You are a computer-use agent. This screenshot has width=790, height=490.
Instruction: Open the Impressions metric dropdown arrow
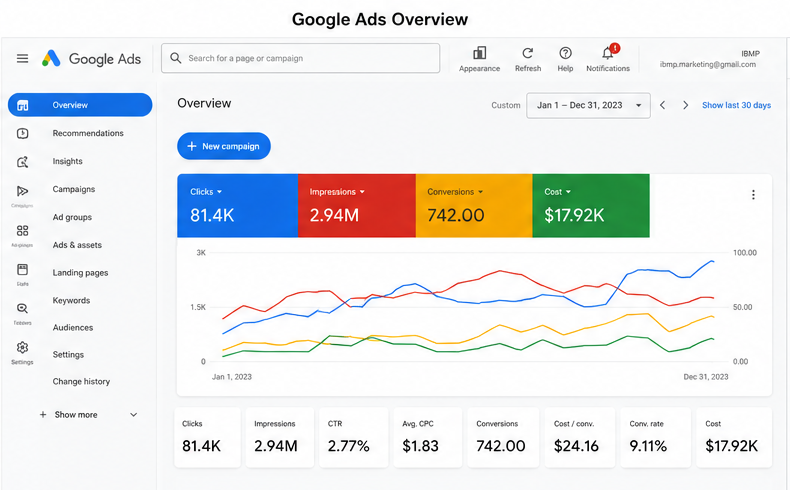tap(362, 192)
